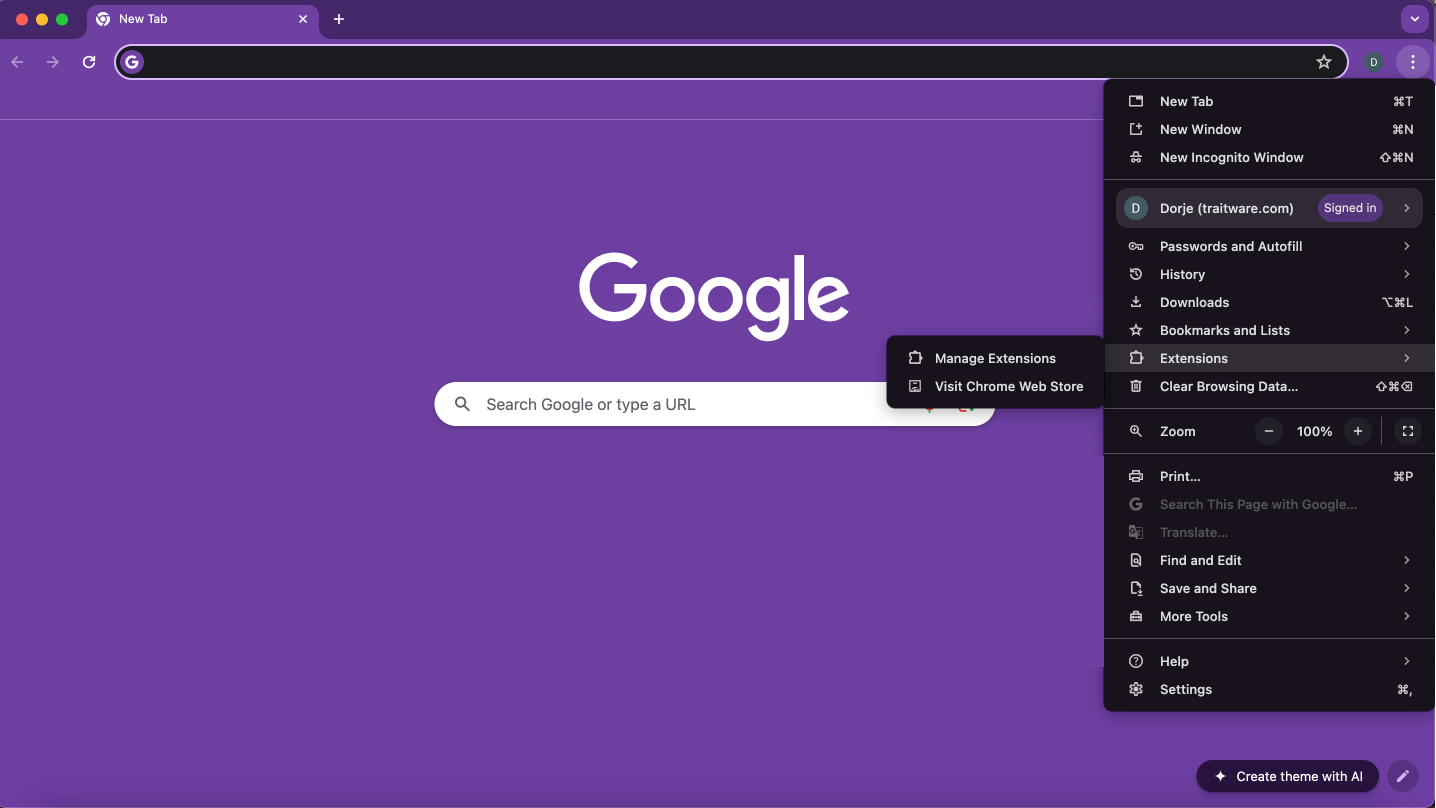Open Downloads from the menu

click(x=1269, y=302)
